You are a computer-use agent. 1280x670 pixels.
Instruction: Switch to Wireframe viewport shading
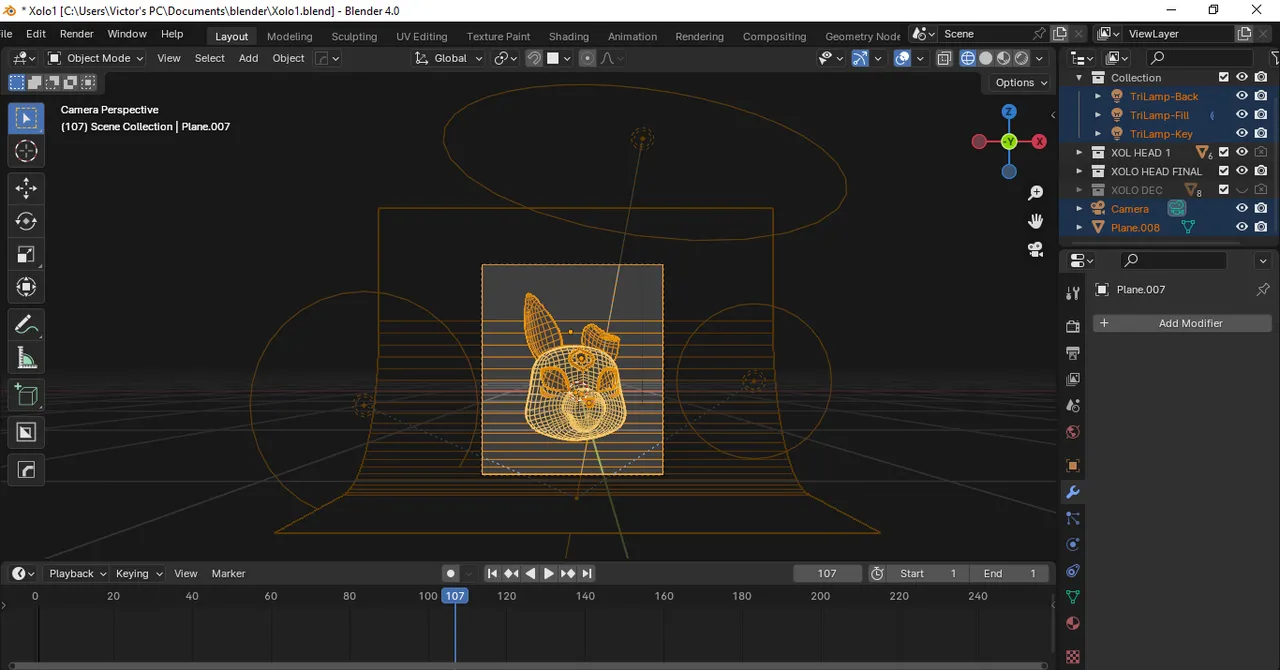(x=968, y=58)
